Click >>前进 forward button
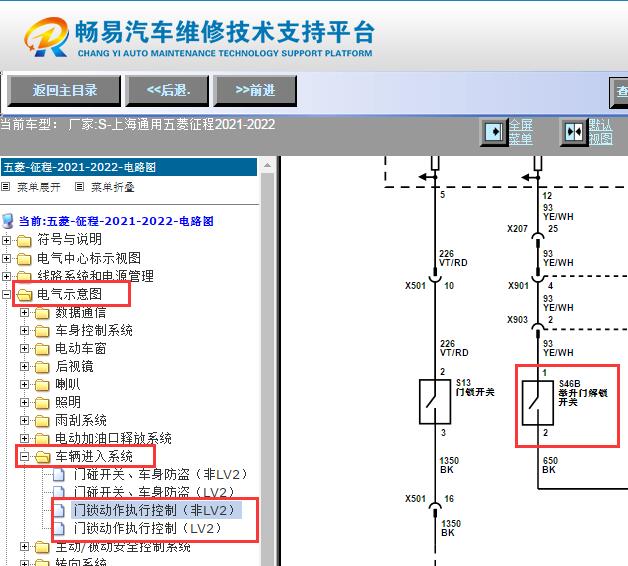 (255, 91)
